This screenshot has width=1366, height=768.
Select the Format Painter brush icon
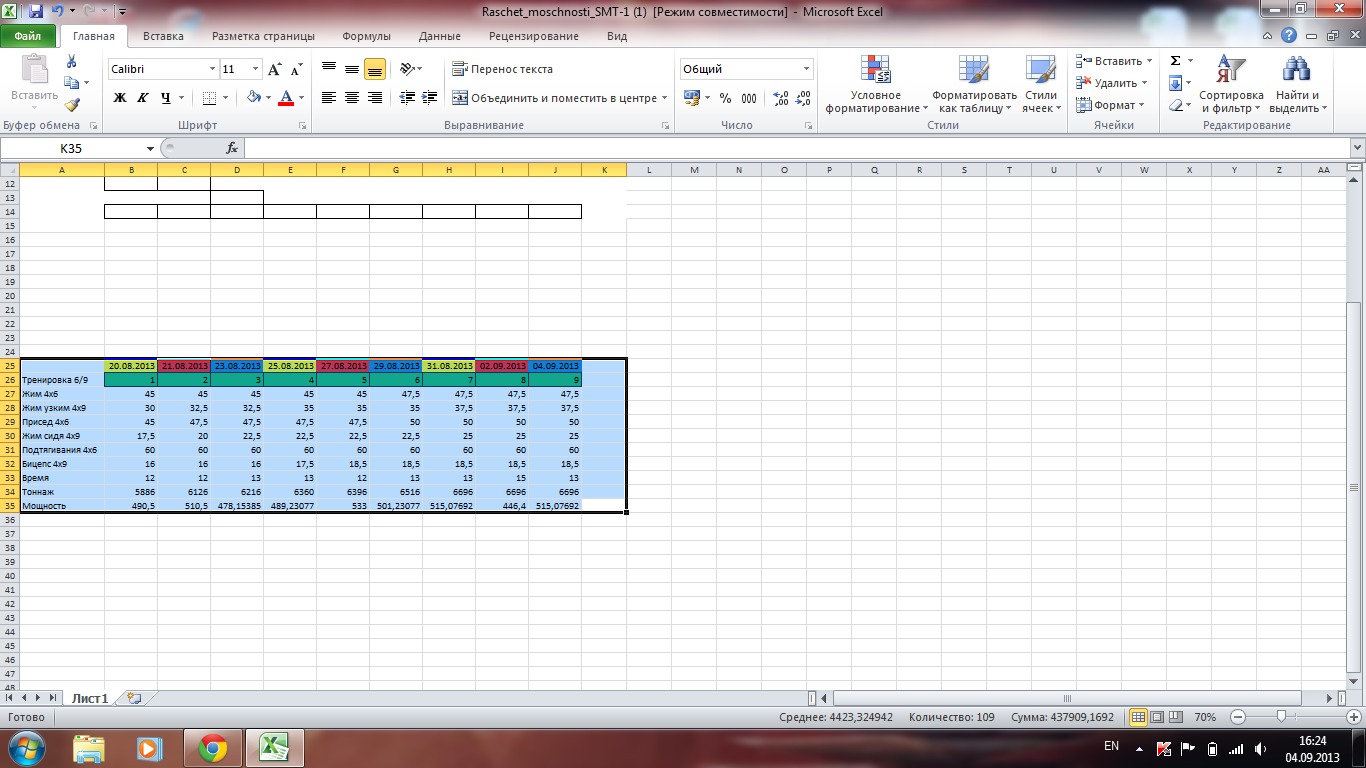click(x=71, y=105)
